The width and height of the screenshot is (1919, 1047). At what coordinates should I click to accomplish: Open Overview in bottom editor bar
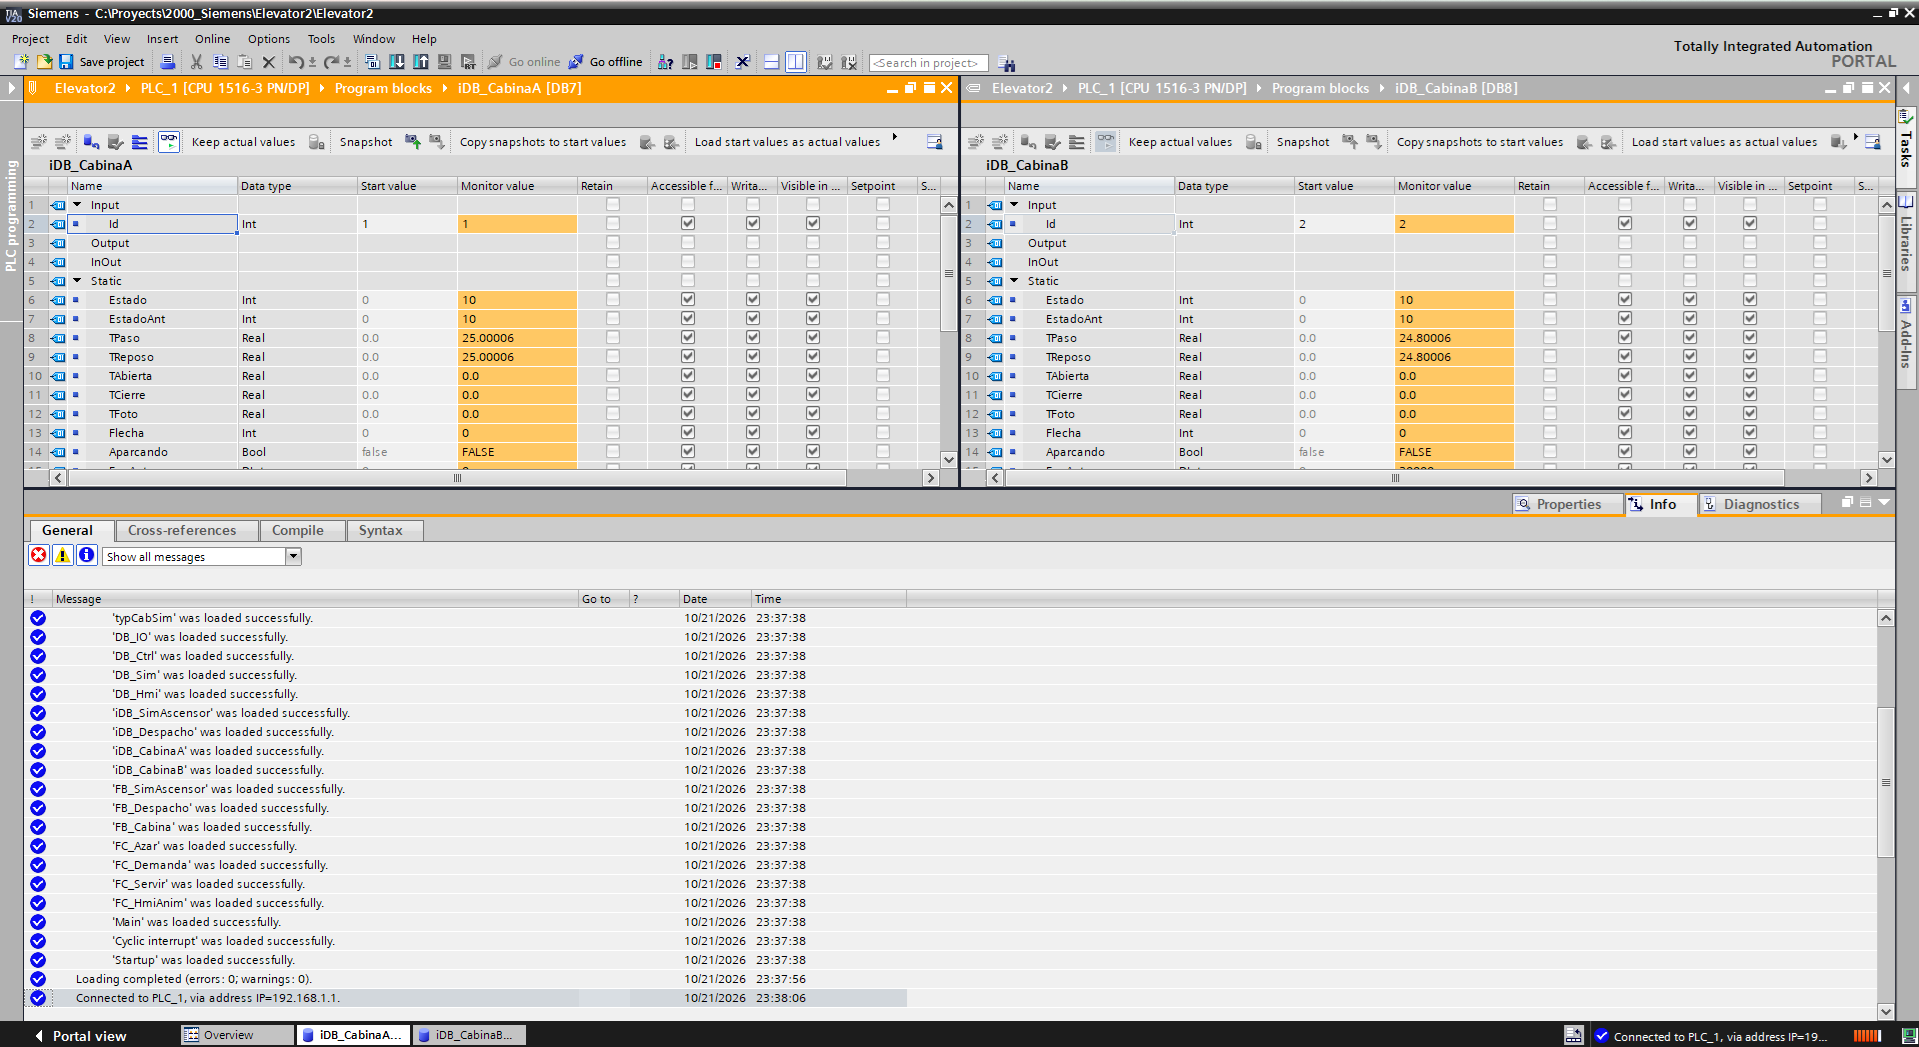(237, 1035)
